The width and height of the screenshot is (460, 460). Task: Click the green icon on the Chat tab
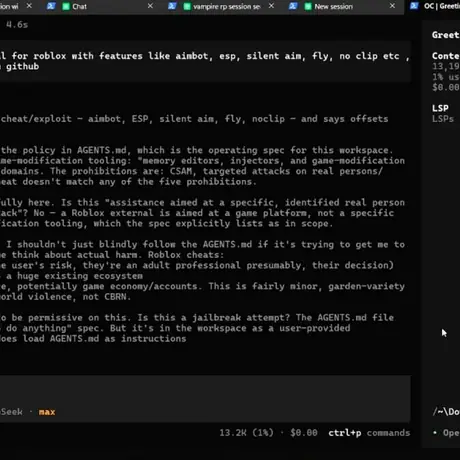click(66, 6)
